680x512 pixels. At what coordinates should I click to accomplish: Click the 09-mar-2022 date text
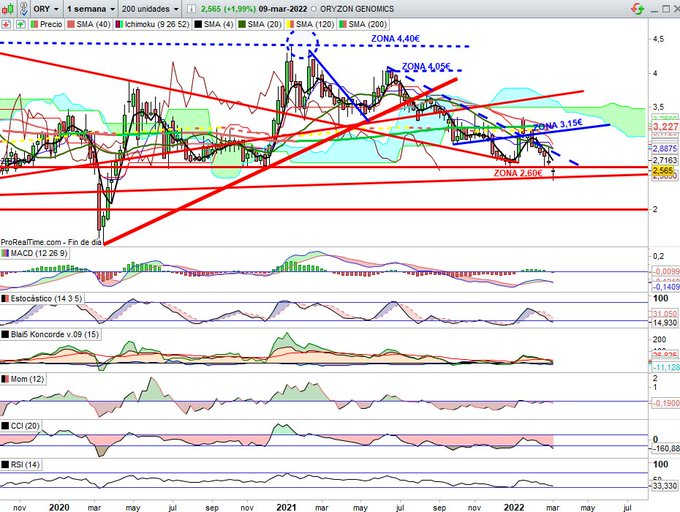click(283, 9)
